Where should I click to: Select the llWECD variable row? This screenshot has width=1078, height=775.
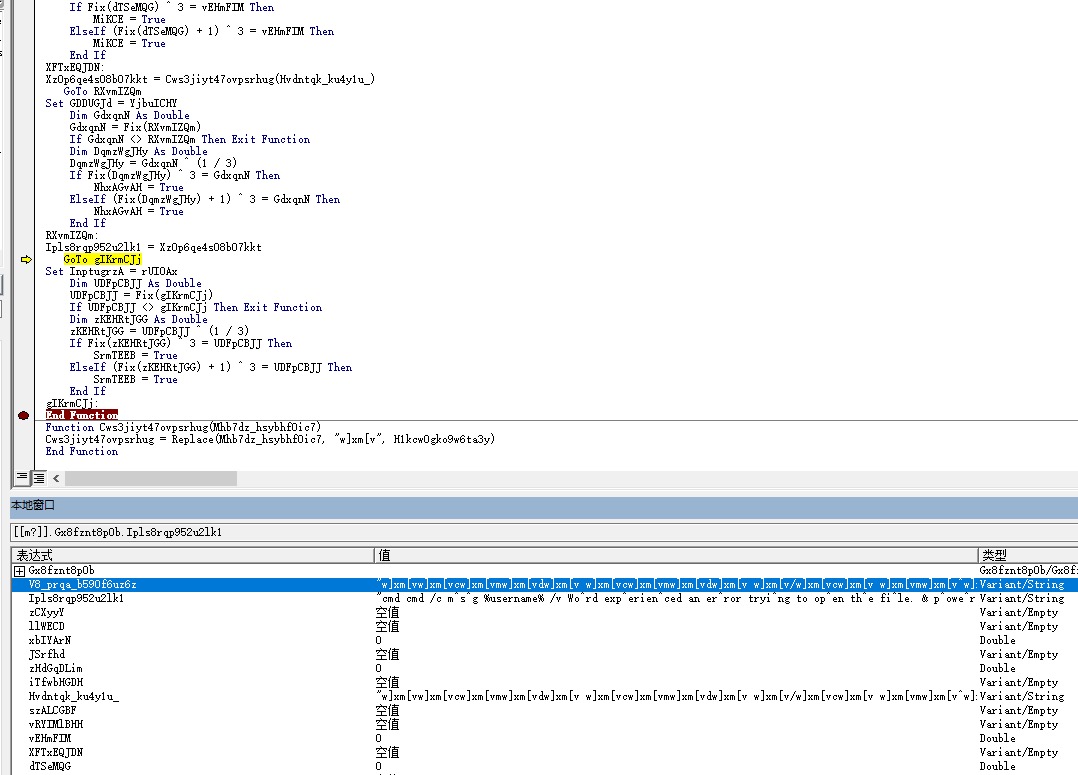[544, 626]
